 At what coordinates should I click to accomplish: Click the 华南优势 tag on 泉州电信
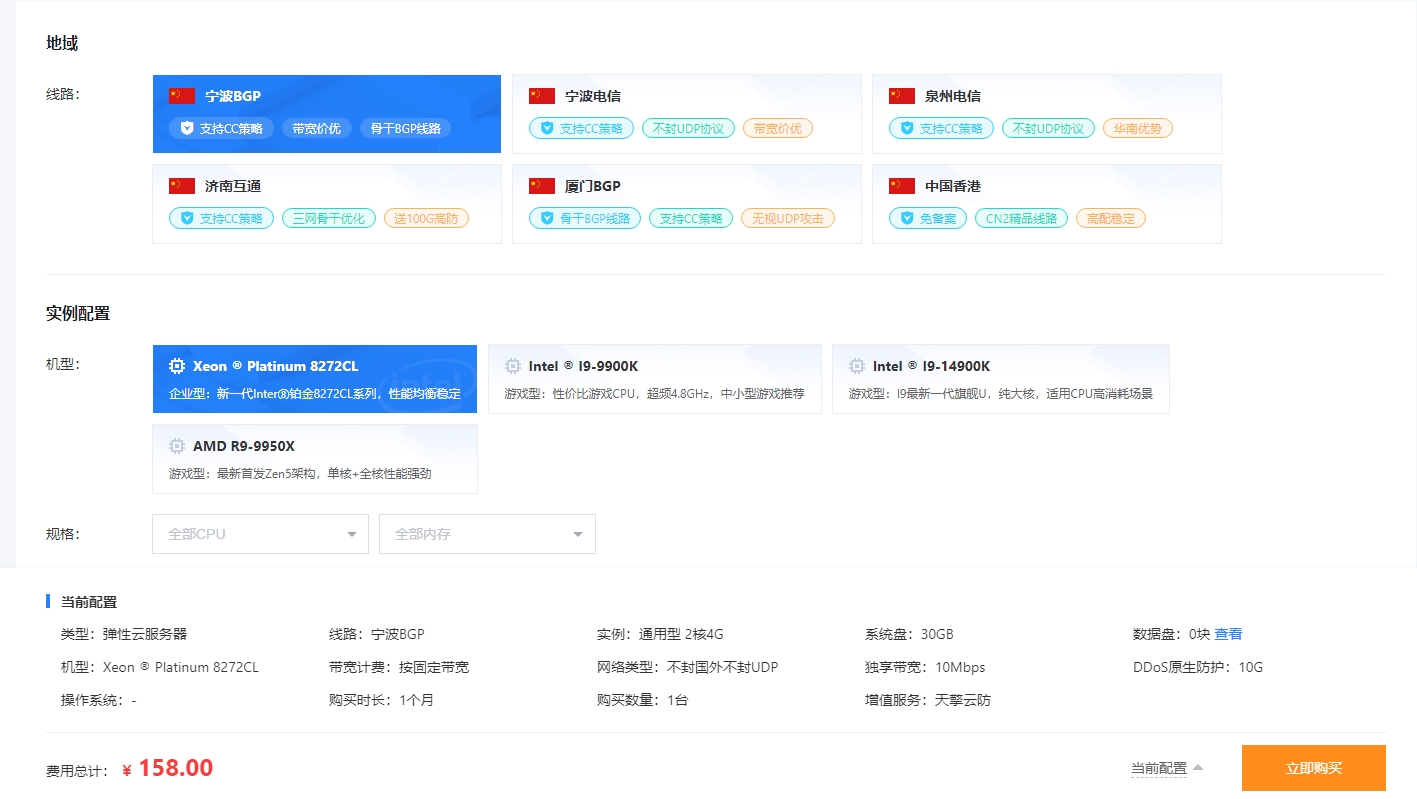click(x=1138, y=128)
